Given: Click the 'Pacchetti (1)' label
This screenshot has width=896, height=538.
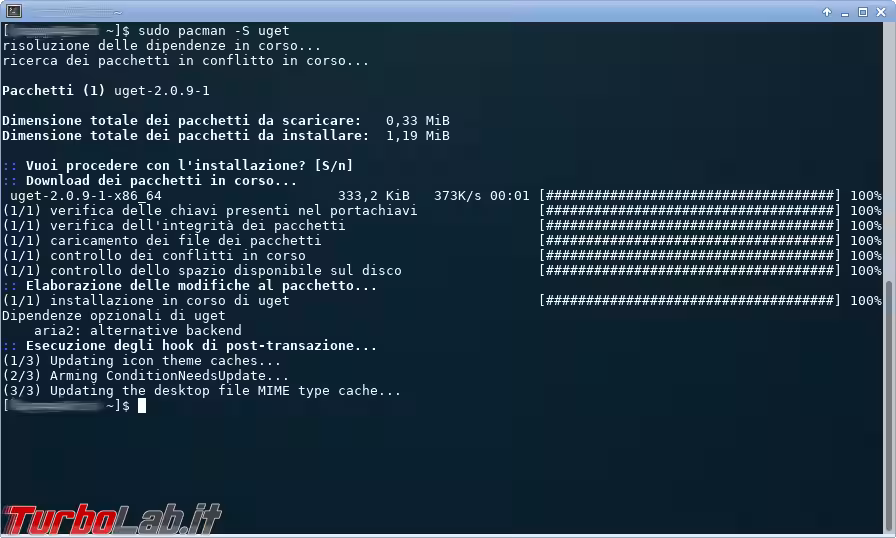Looking at the screenshot, I should click(54, 91).
